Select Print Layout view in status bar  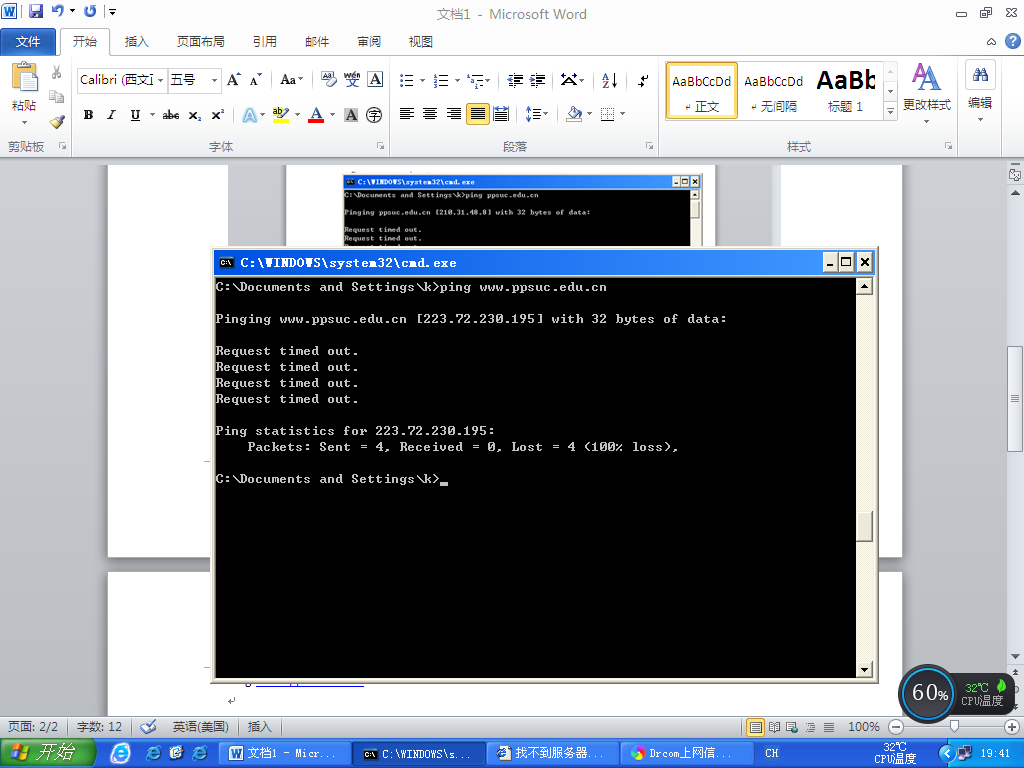pyautogui.click(x=756, y=726)
